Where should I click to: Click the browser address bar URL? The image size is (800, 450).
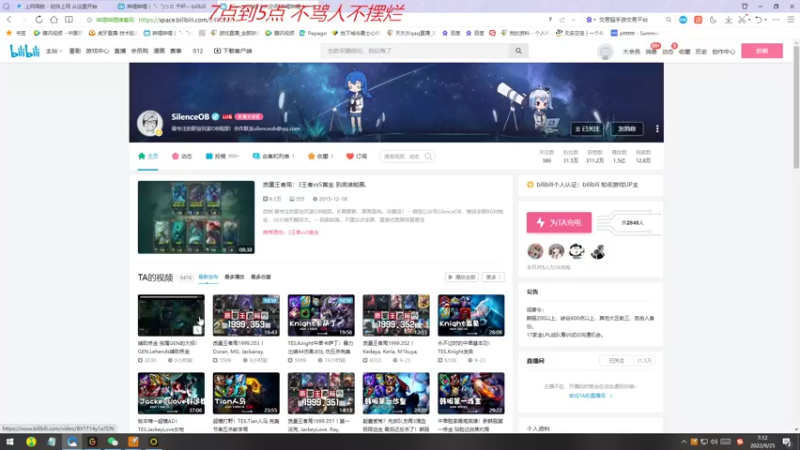[x=186, y=20]
